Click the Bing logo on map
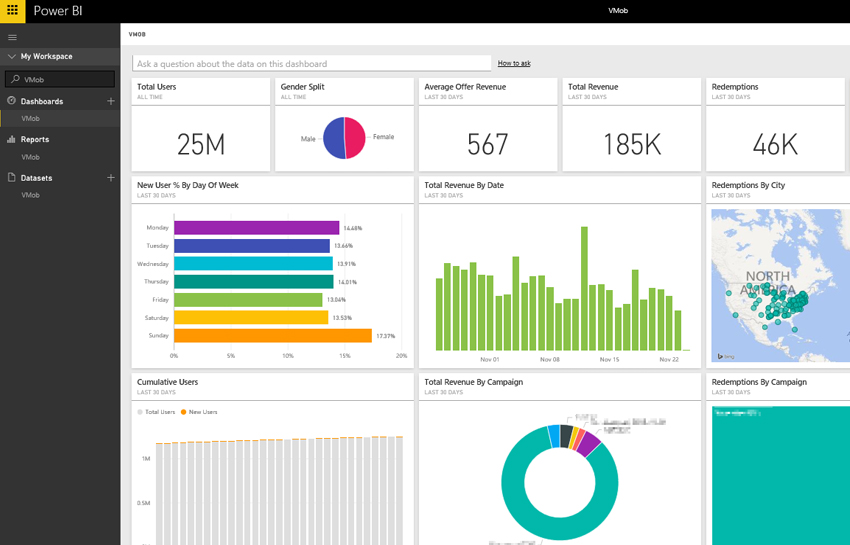850x545 pixels. 726,356
